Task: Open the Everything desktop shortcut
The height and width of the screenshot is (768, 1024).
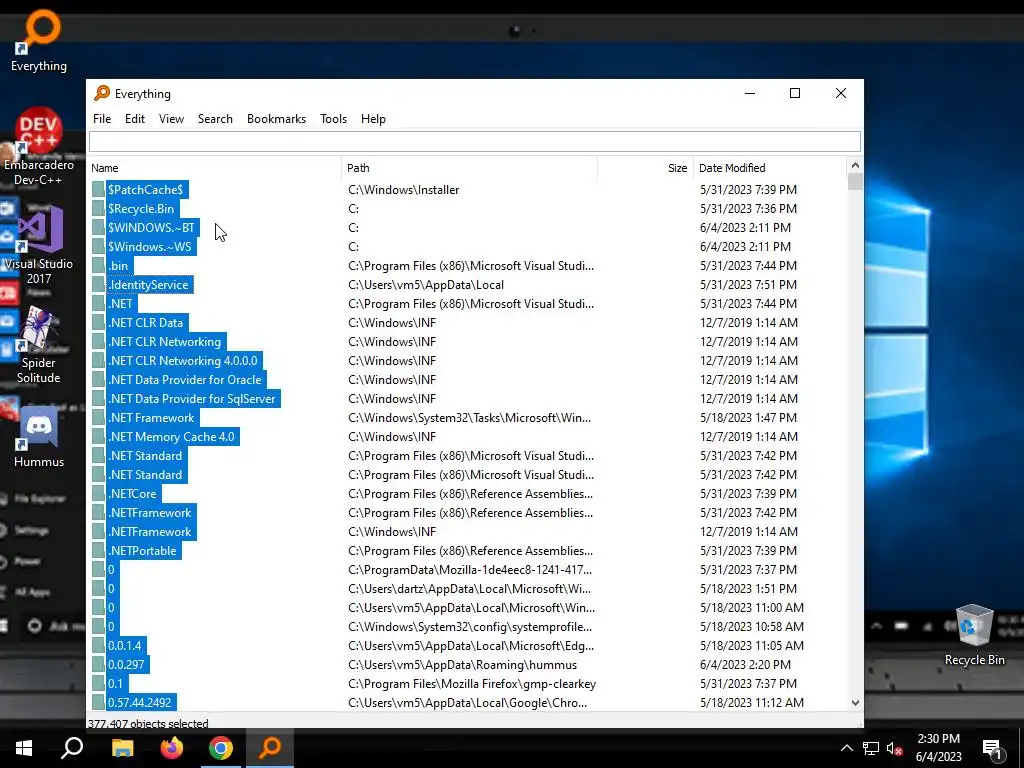Action: 39,39
